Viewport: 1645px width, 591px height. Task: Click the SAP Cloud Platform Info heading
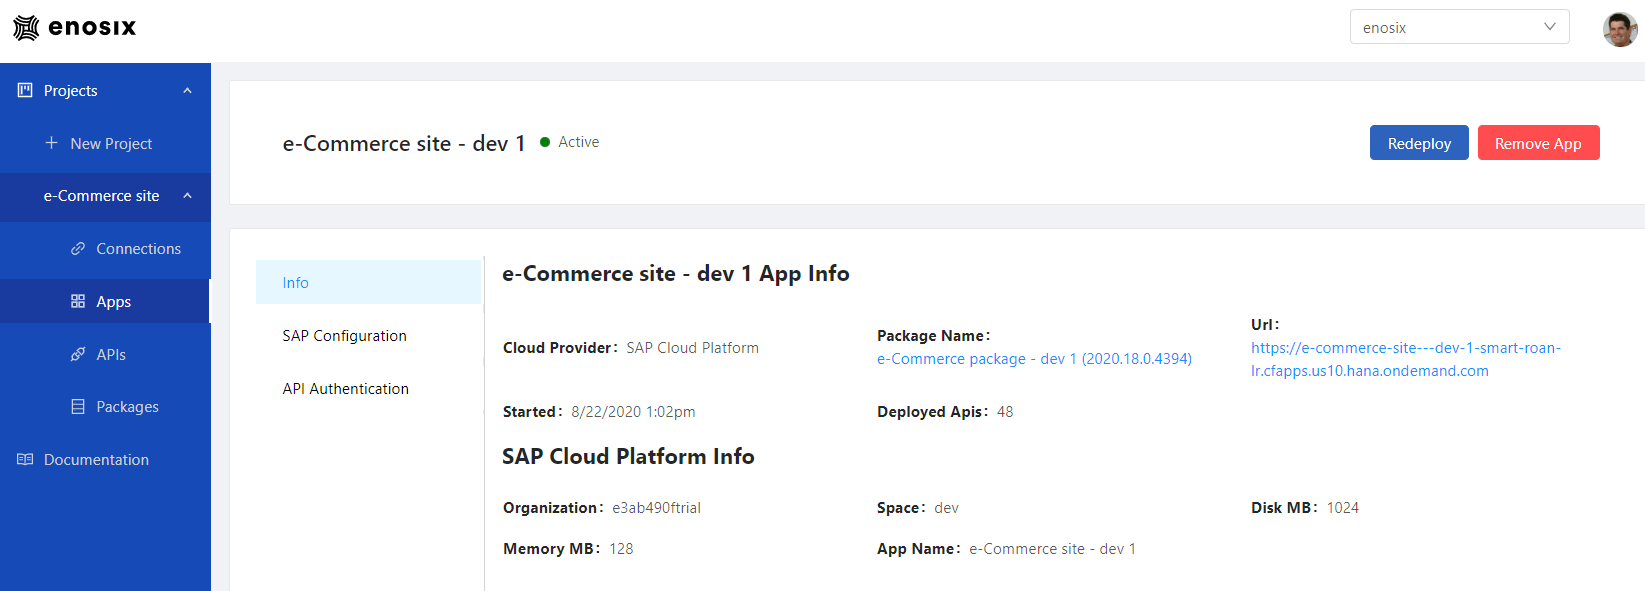tap(628, 456)
